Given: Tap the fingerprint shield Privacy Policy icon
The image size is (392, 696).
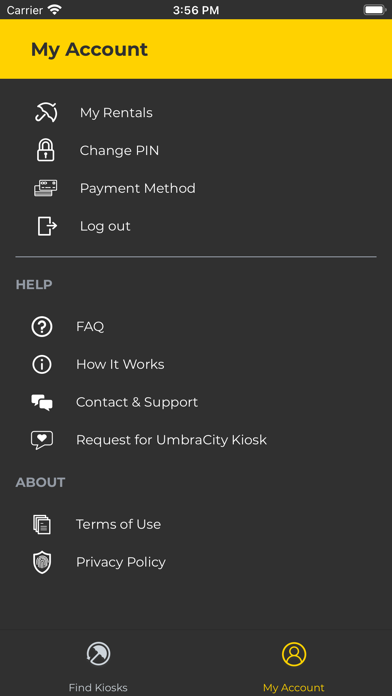Looking at the screenshot, I should [x=42, y=562].
